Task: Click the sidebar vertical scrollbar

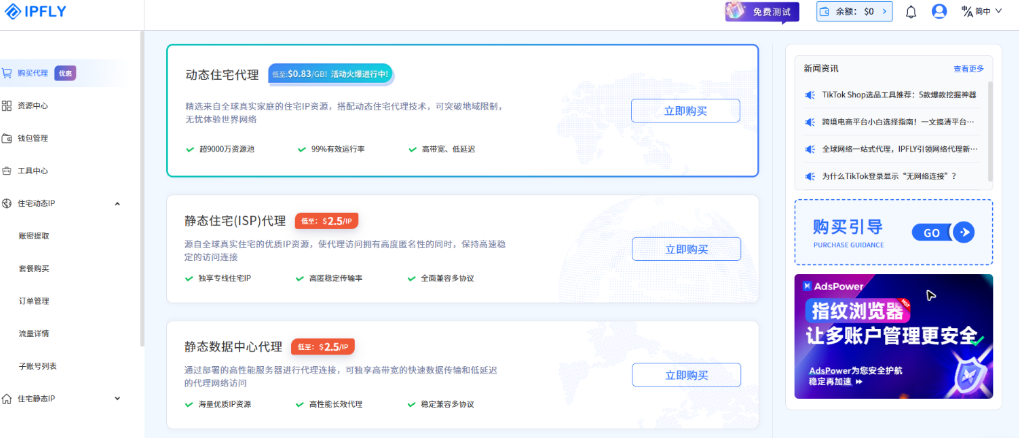Action: click(142, 188)
